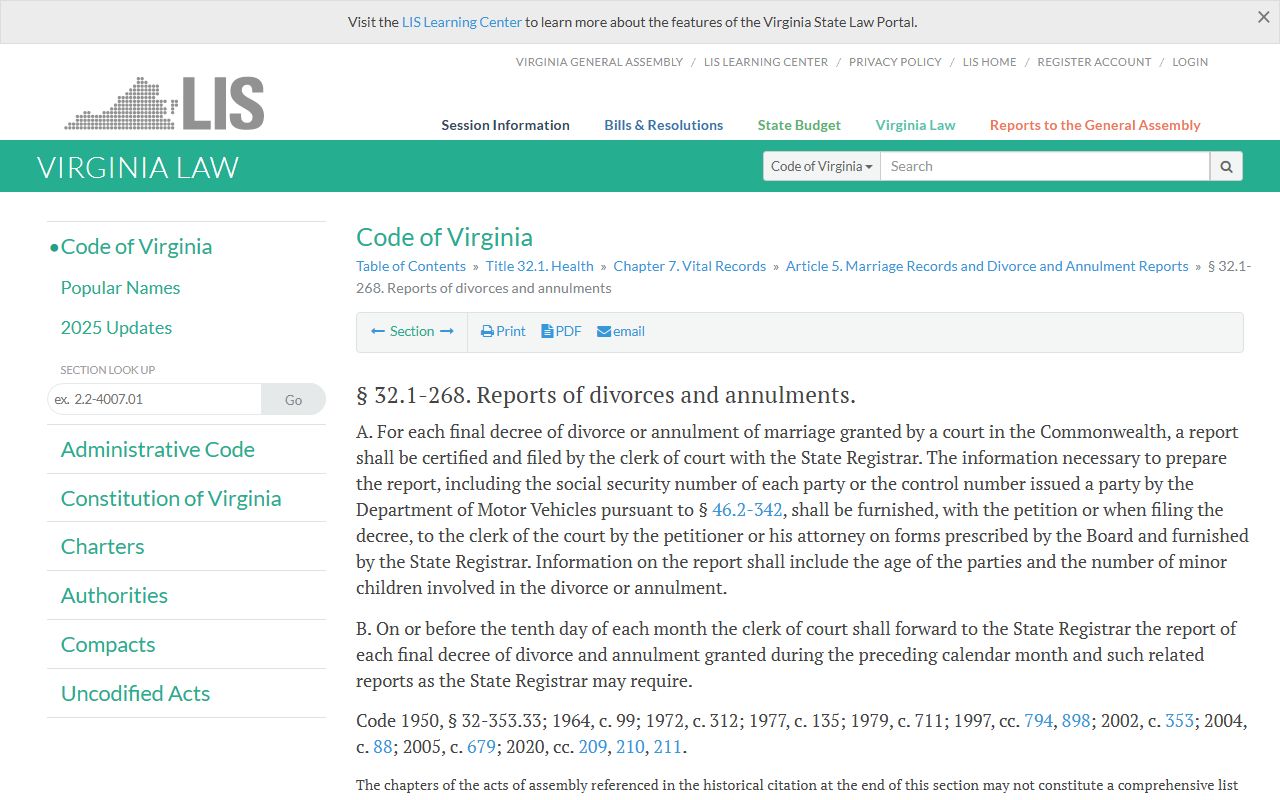Viewport: 1280px width, 800px height.
Task: Open Reports to the General Assembly menu
Action: pos(1095,125)
